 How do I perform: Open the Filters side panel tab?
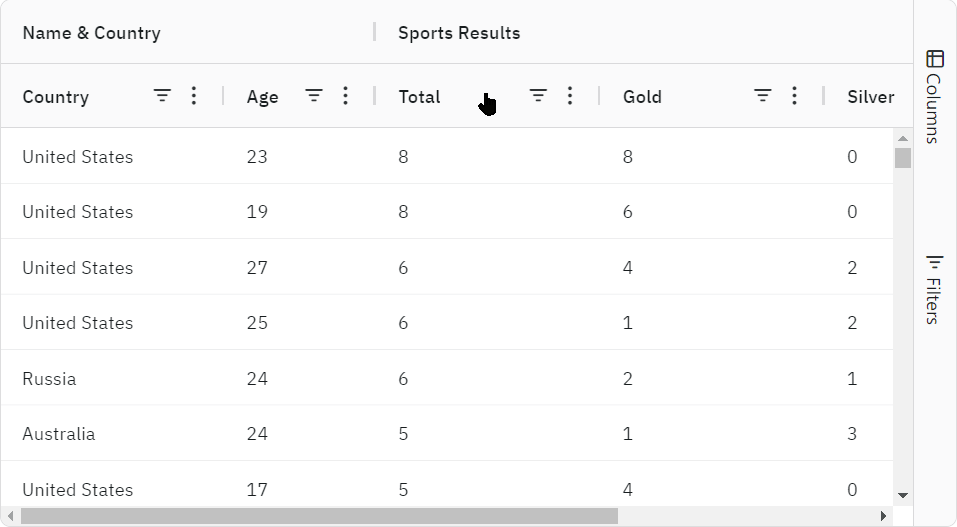point(934,288)
